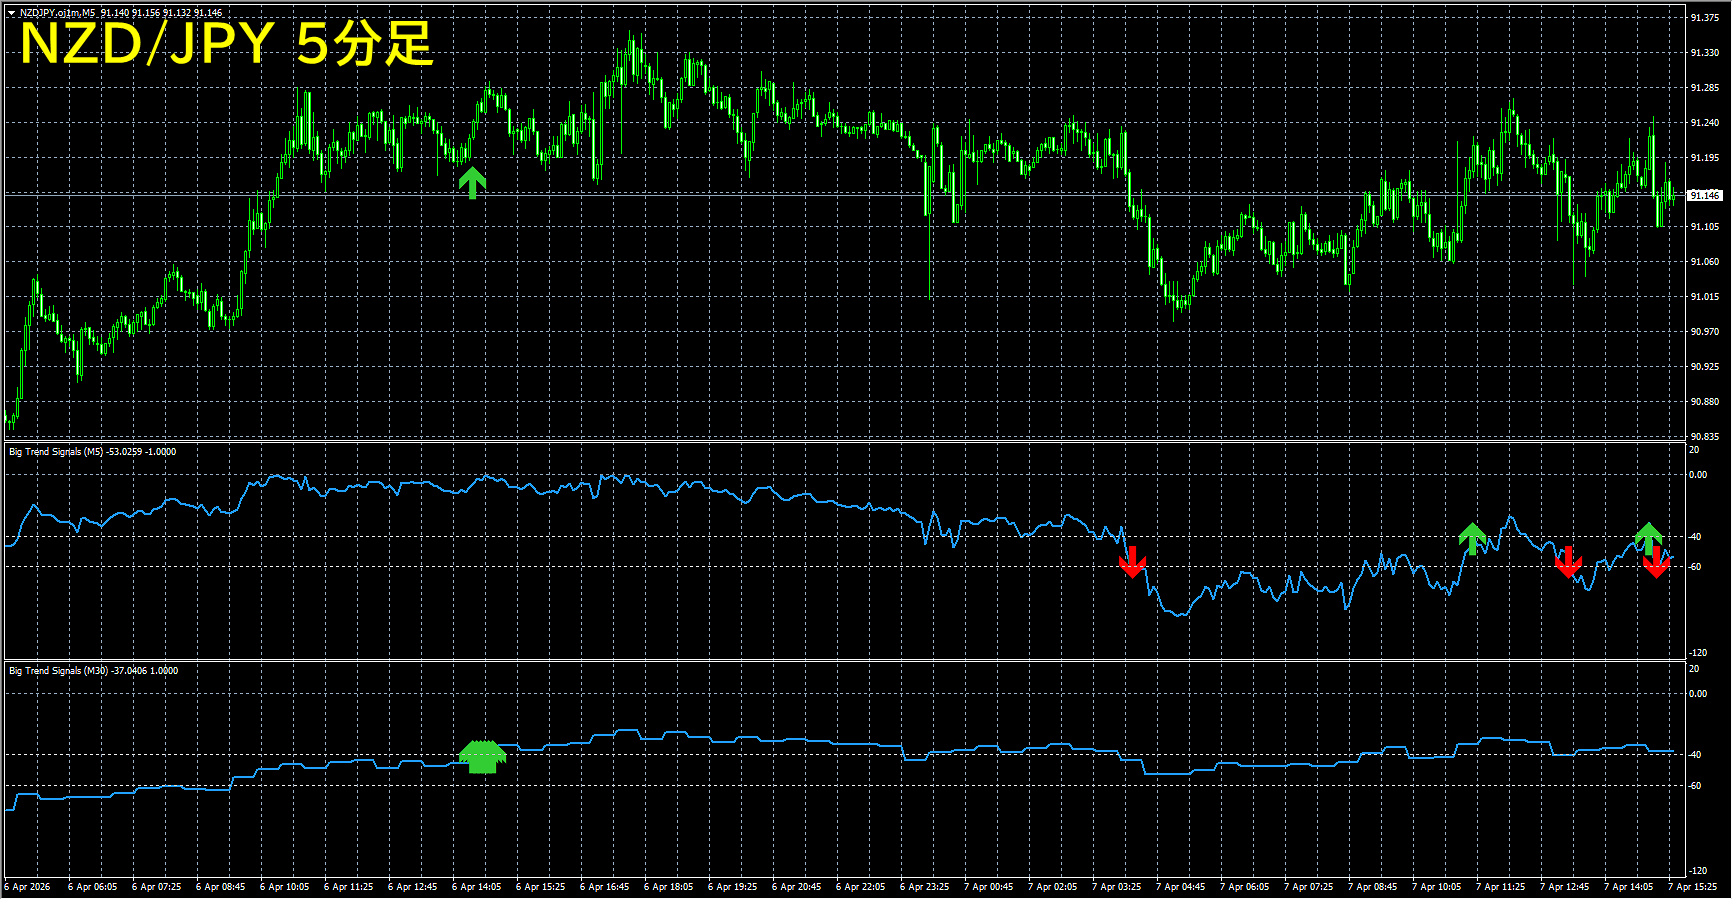Click the 91.375 price scale label
1733x900 pixels.
tap(1705, 18)
